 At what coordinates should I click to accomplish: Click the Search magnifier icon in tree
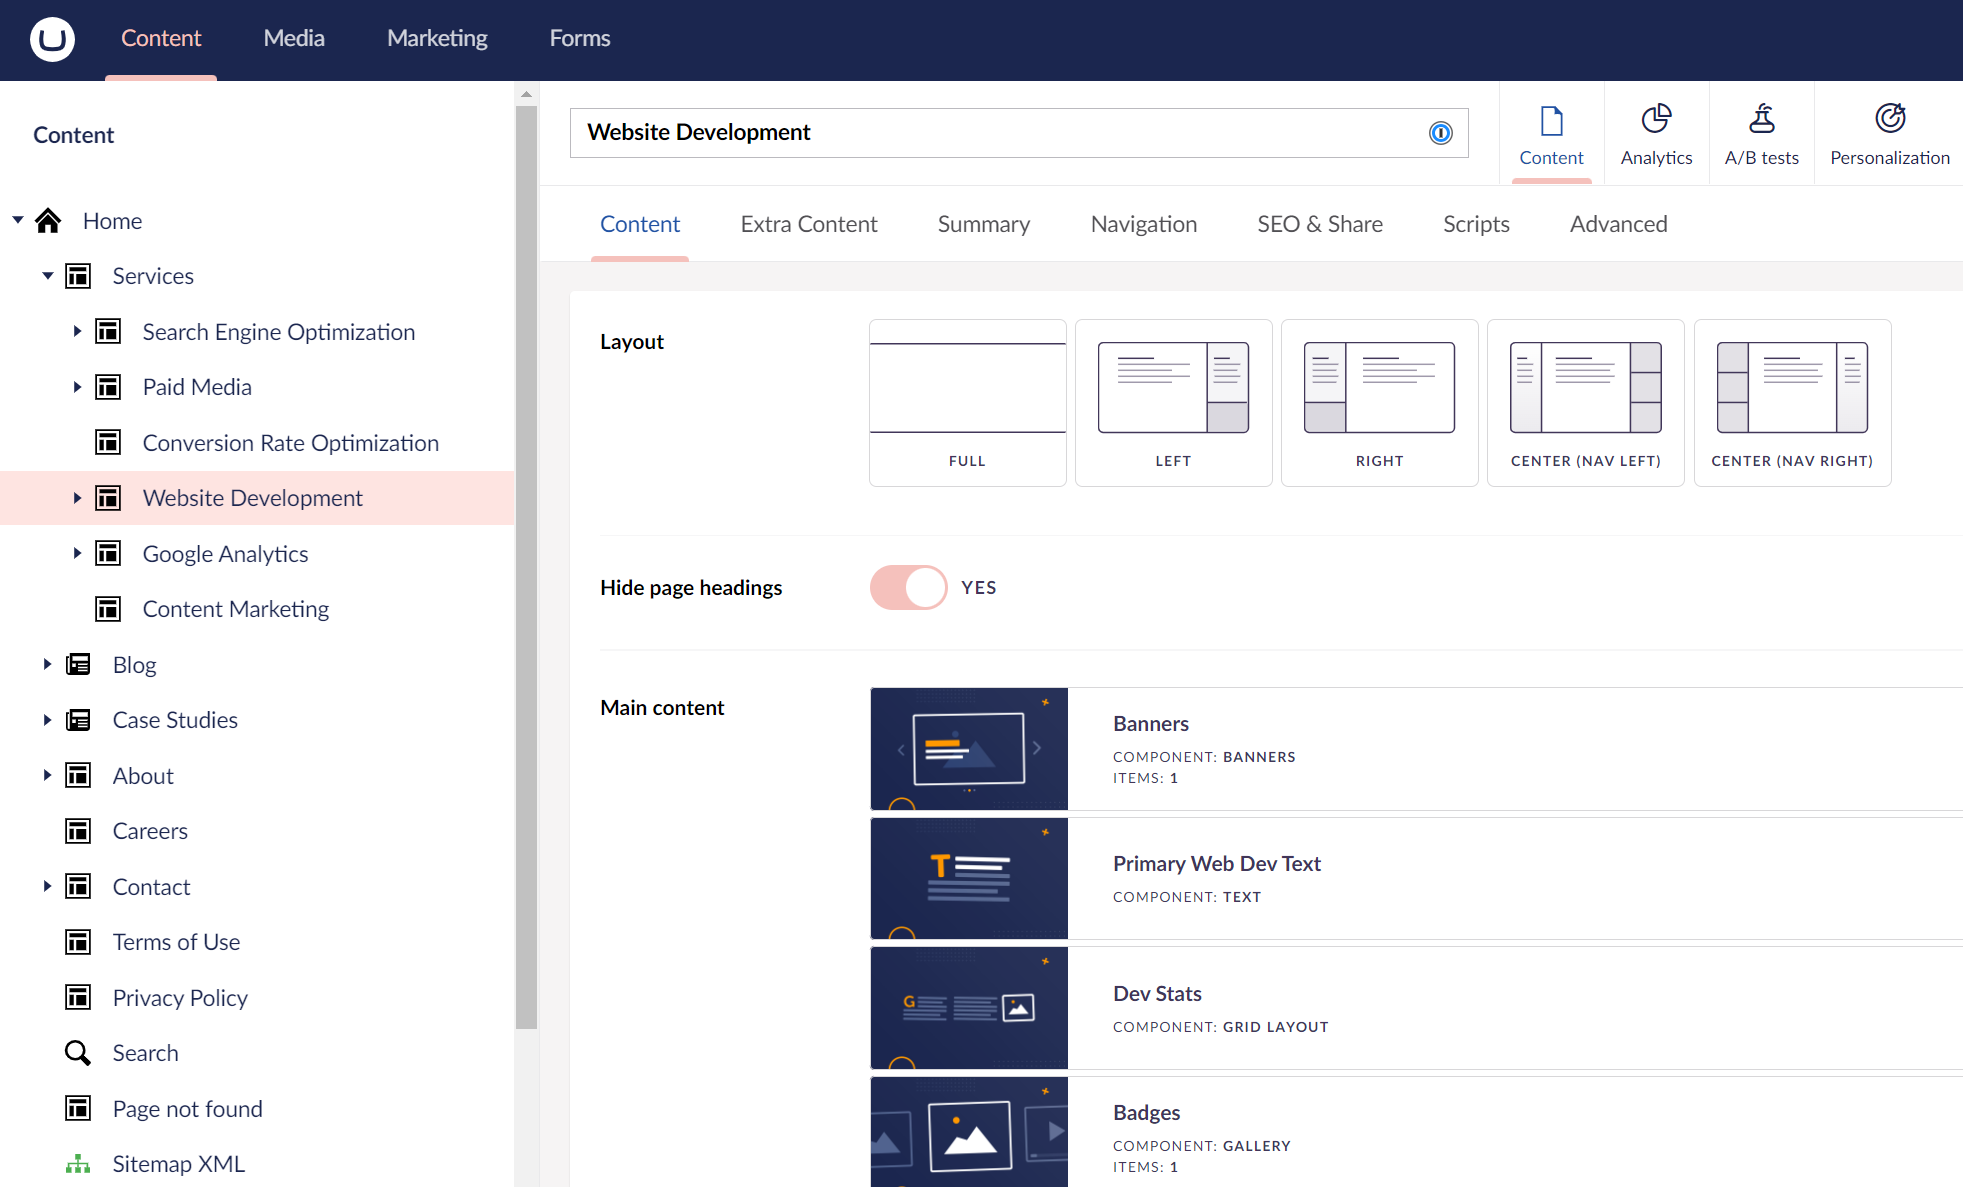[x=78, y=1053]
